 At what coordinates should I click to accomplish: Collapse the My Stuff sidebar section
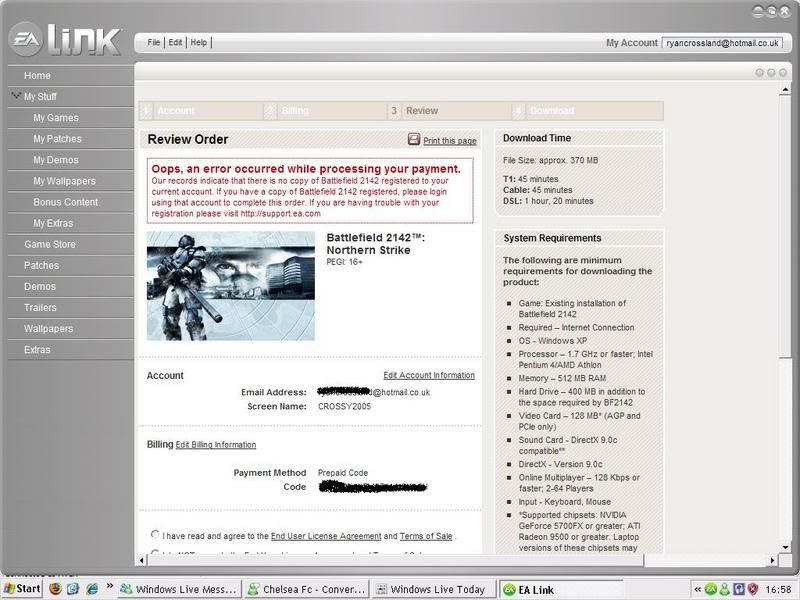[x=16, y=96]
